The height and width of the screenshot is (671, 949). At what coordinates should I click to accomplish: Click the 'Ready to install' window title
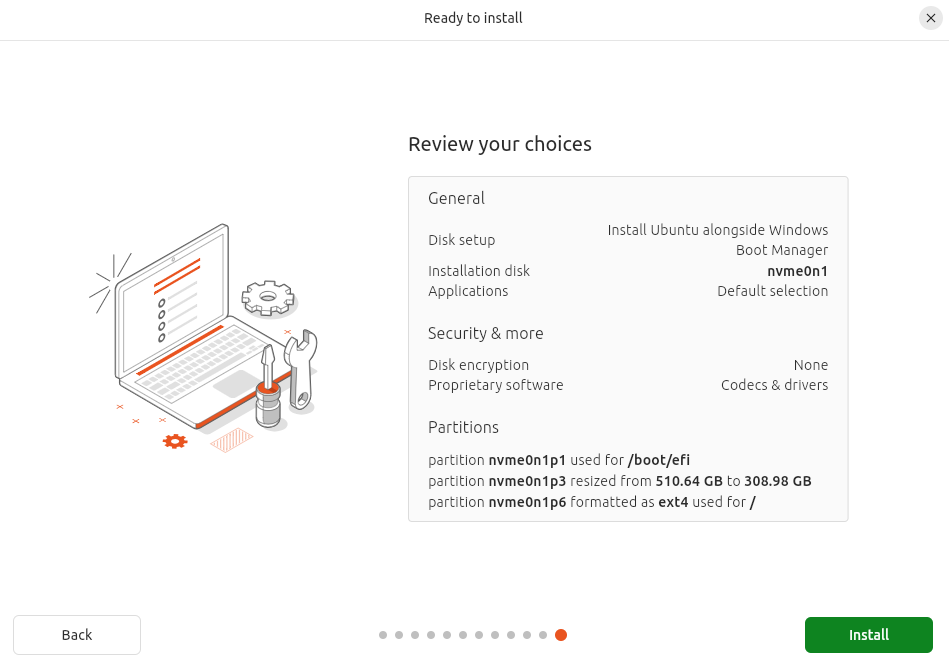tap(473, 18)
